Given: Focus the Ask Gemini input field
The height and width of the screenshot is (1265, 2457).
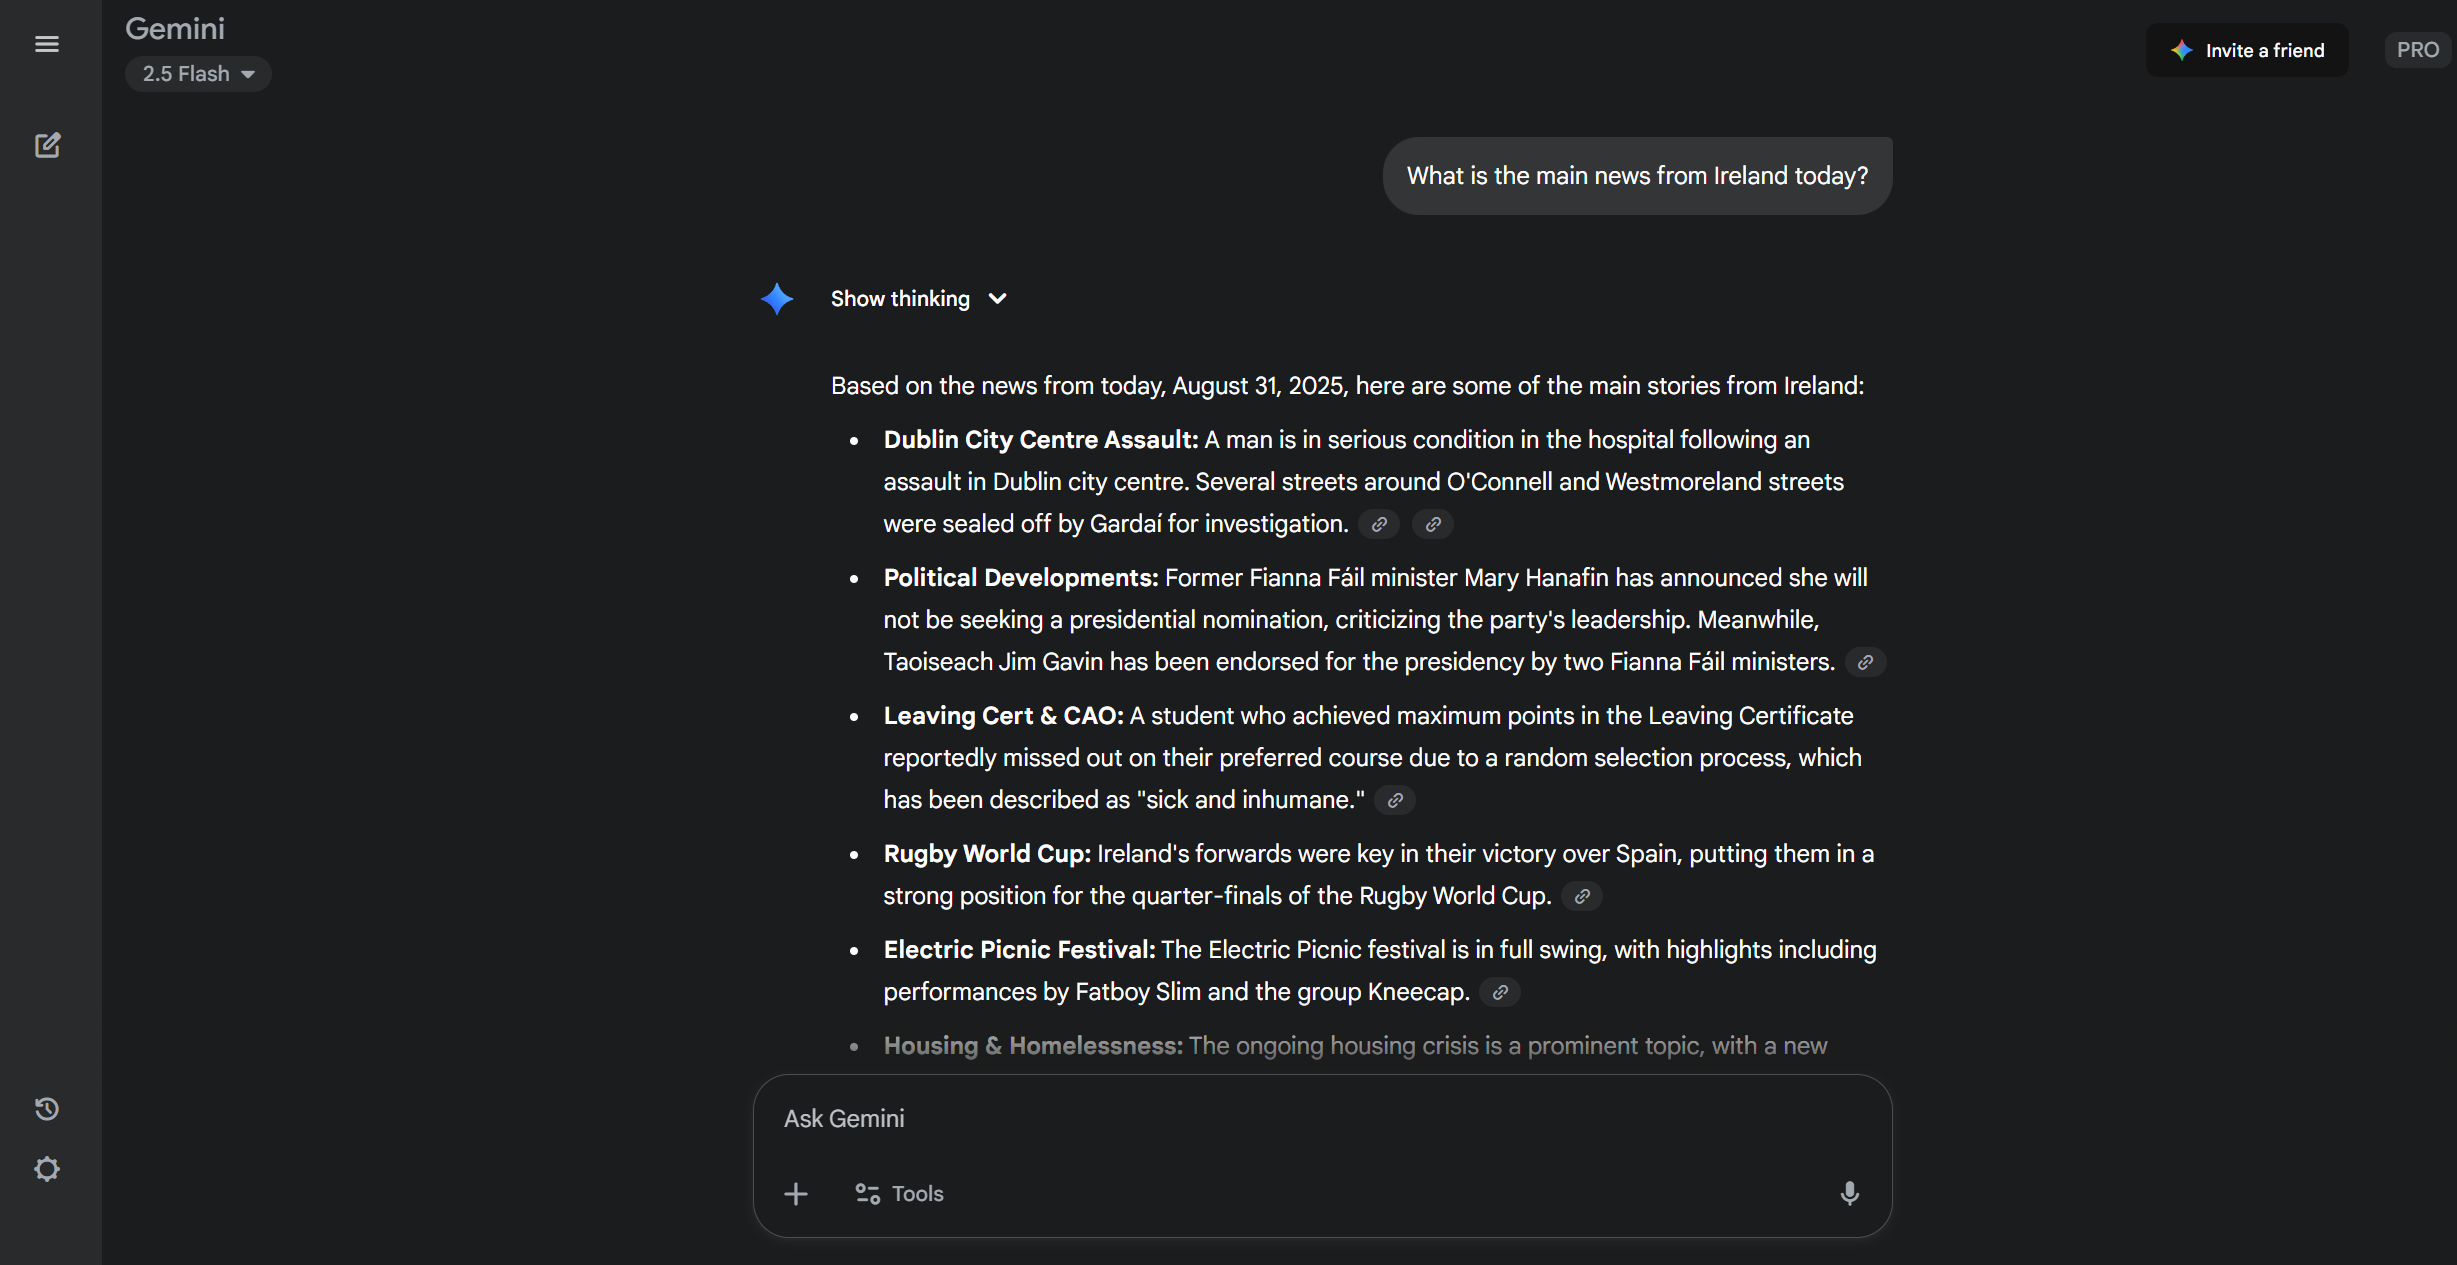Looking at the screenshot, I should click(1300, 1119).
